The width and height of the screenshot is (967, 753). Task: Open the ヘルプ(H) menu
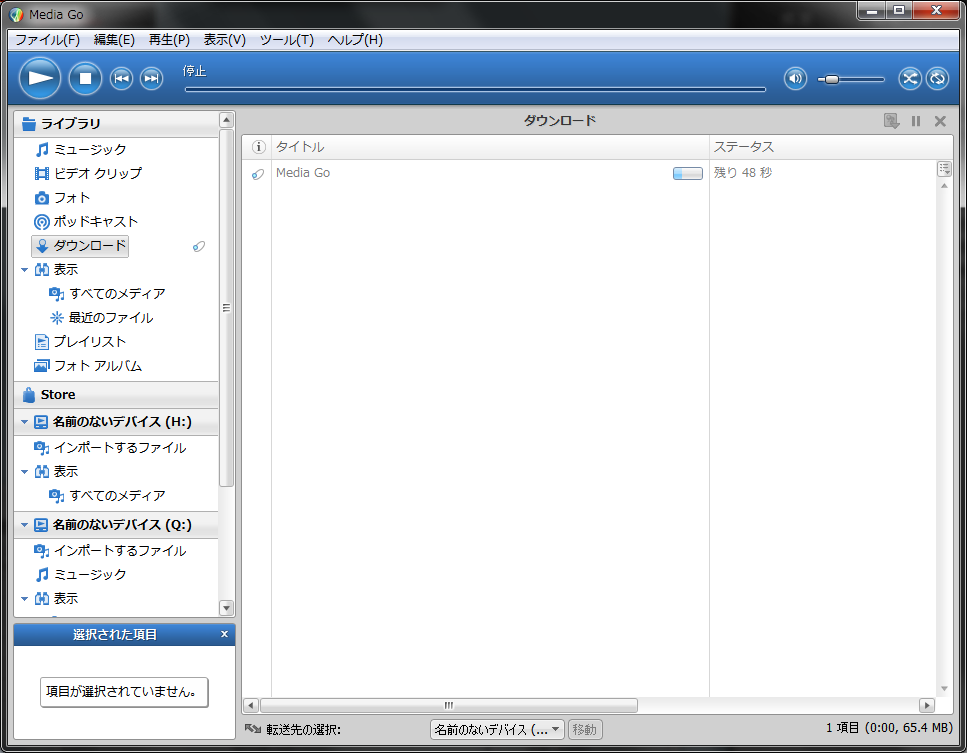point(355,40)
